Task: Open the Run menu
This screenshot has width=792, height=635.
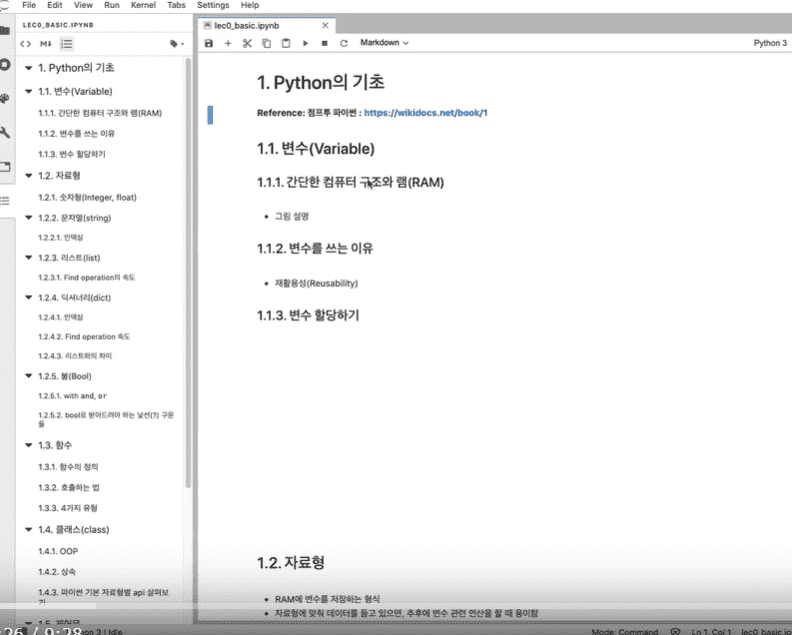Action: (112, 5)
